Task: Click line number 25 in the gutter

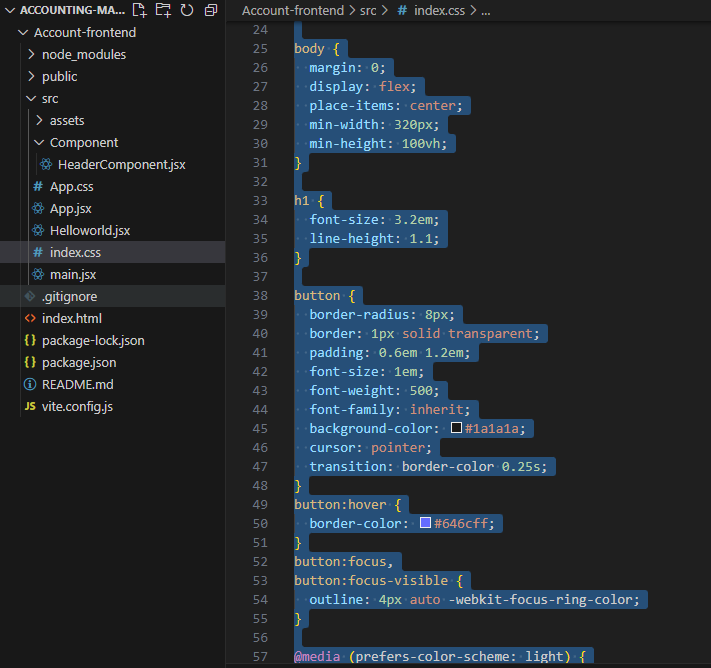Action: (260, 49)
